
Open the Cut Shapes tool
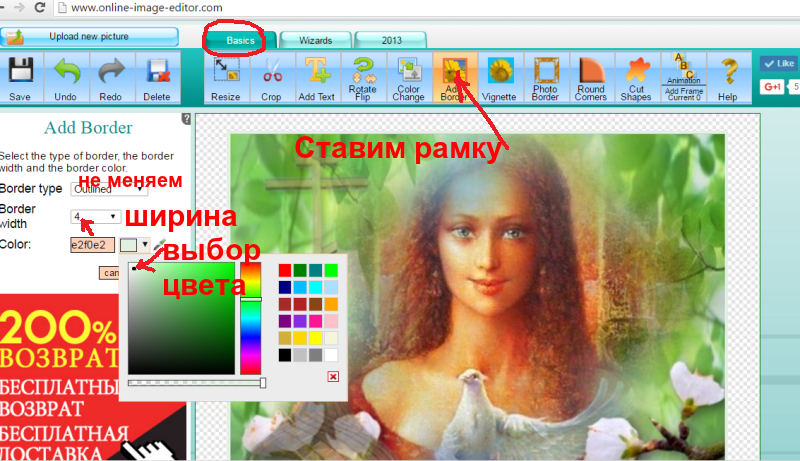coord(636,78)
